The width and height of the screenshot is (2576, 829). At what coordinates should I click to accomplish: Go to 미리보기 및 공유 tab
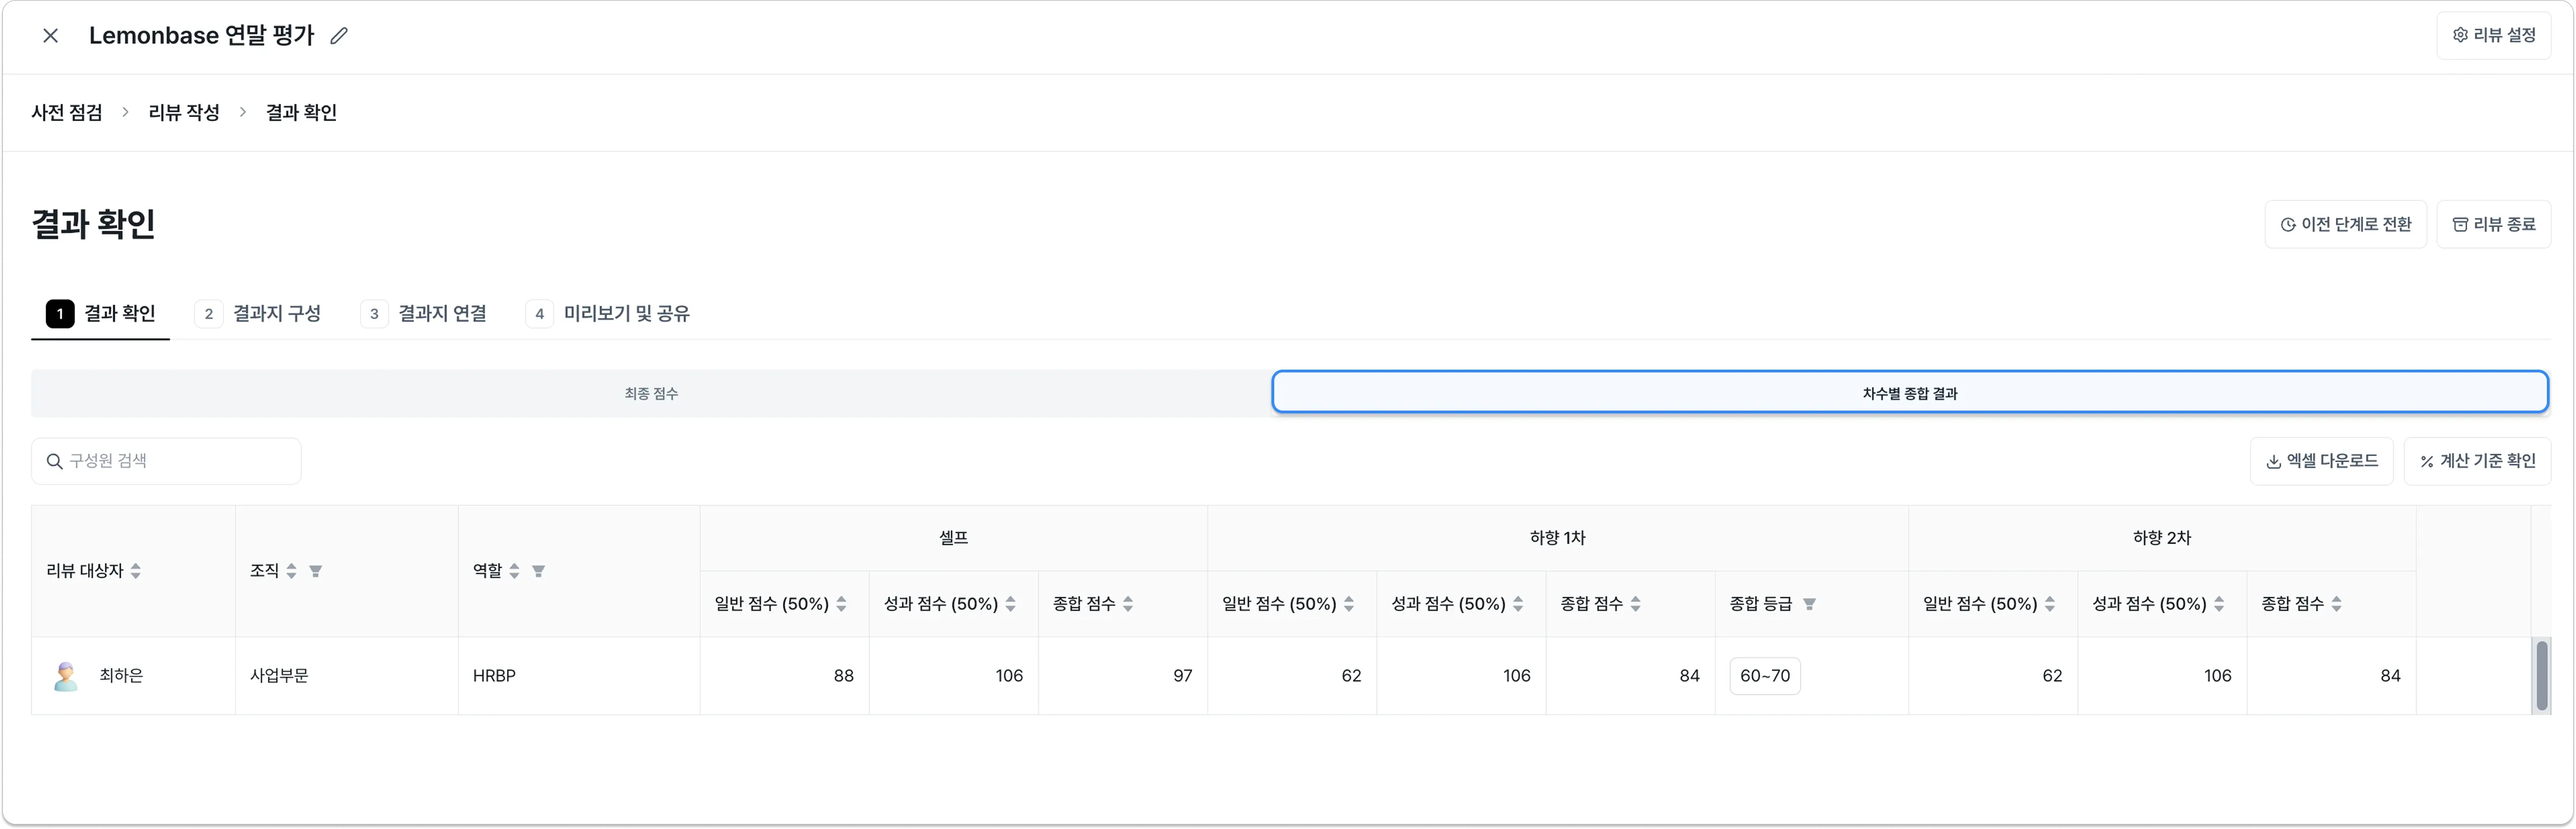click(608, 314)
